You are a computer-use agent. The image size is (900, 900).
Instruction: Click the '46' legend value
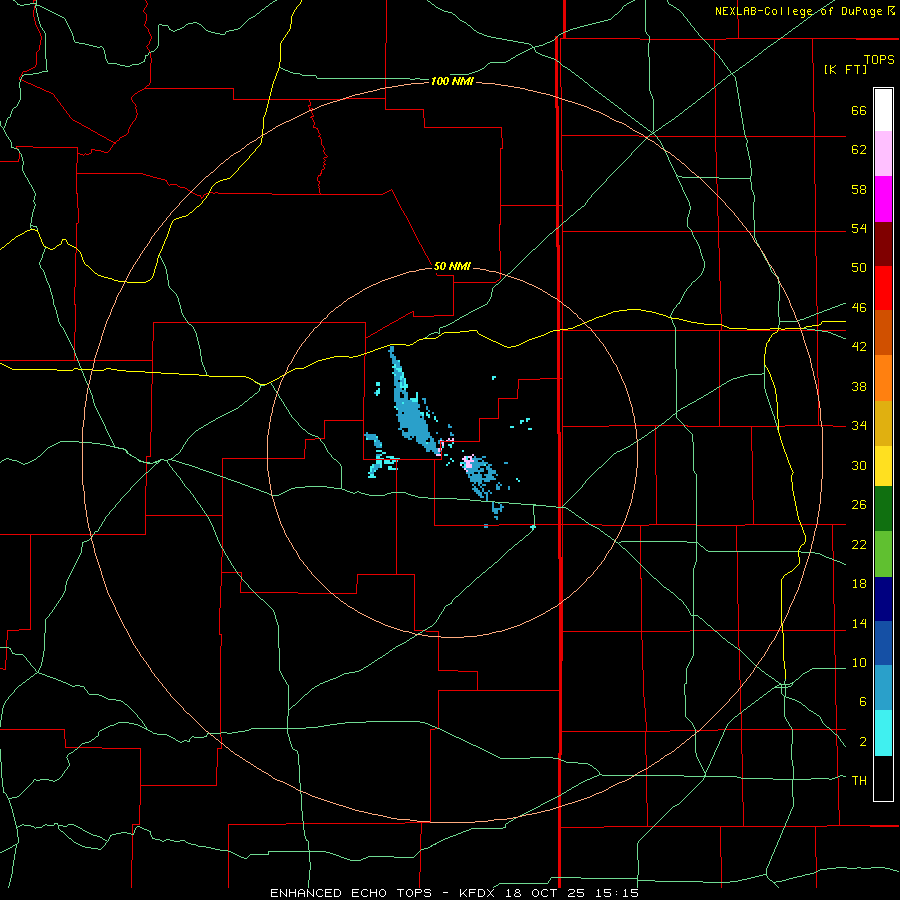click(859, 308)
